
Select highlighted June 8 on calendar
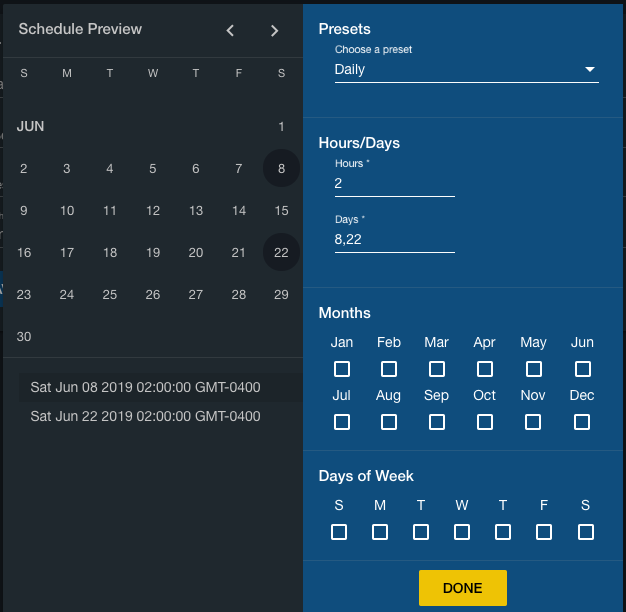click(x=281, y=169)
